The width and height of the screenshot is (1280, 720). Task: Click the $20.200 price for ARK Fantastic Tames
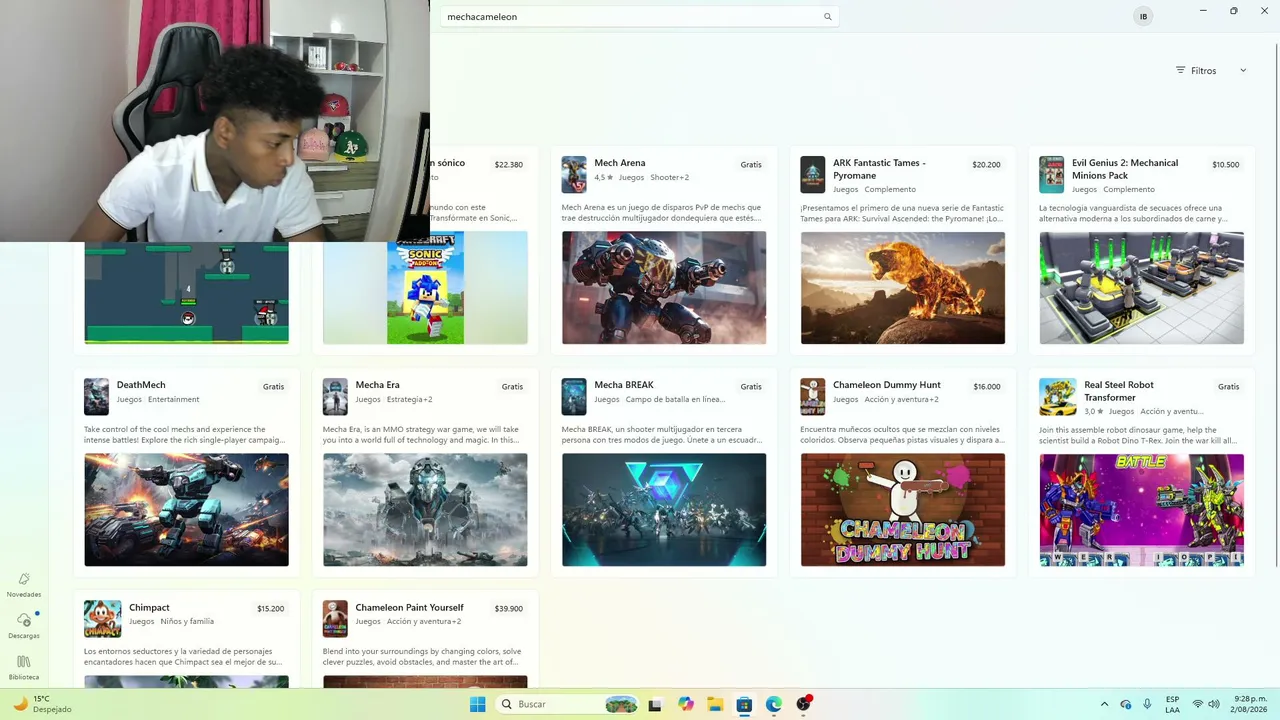[986, 164]
